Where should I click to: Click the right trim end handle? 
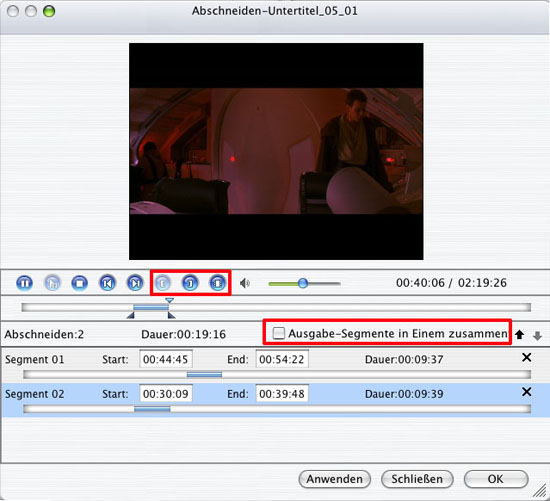point(172,316)
